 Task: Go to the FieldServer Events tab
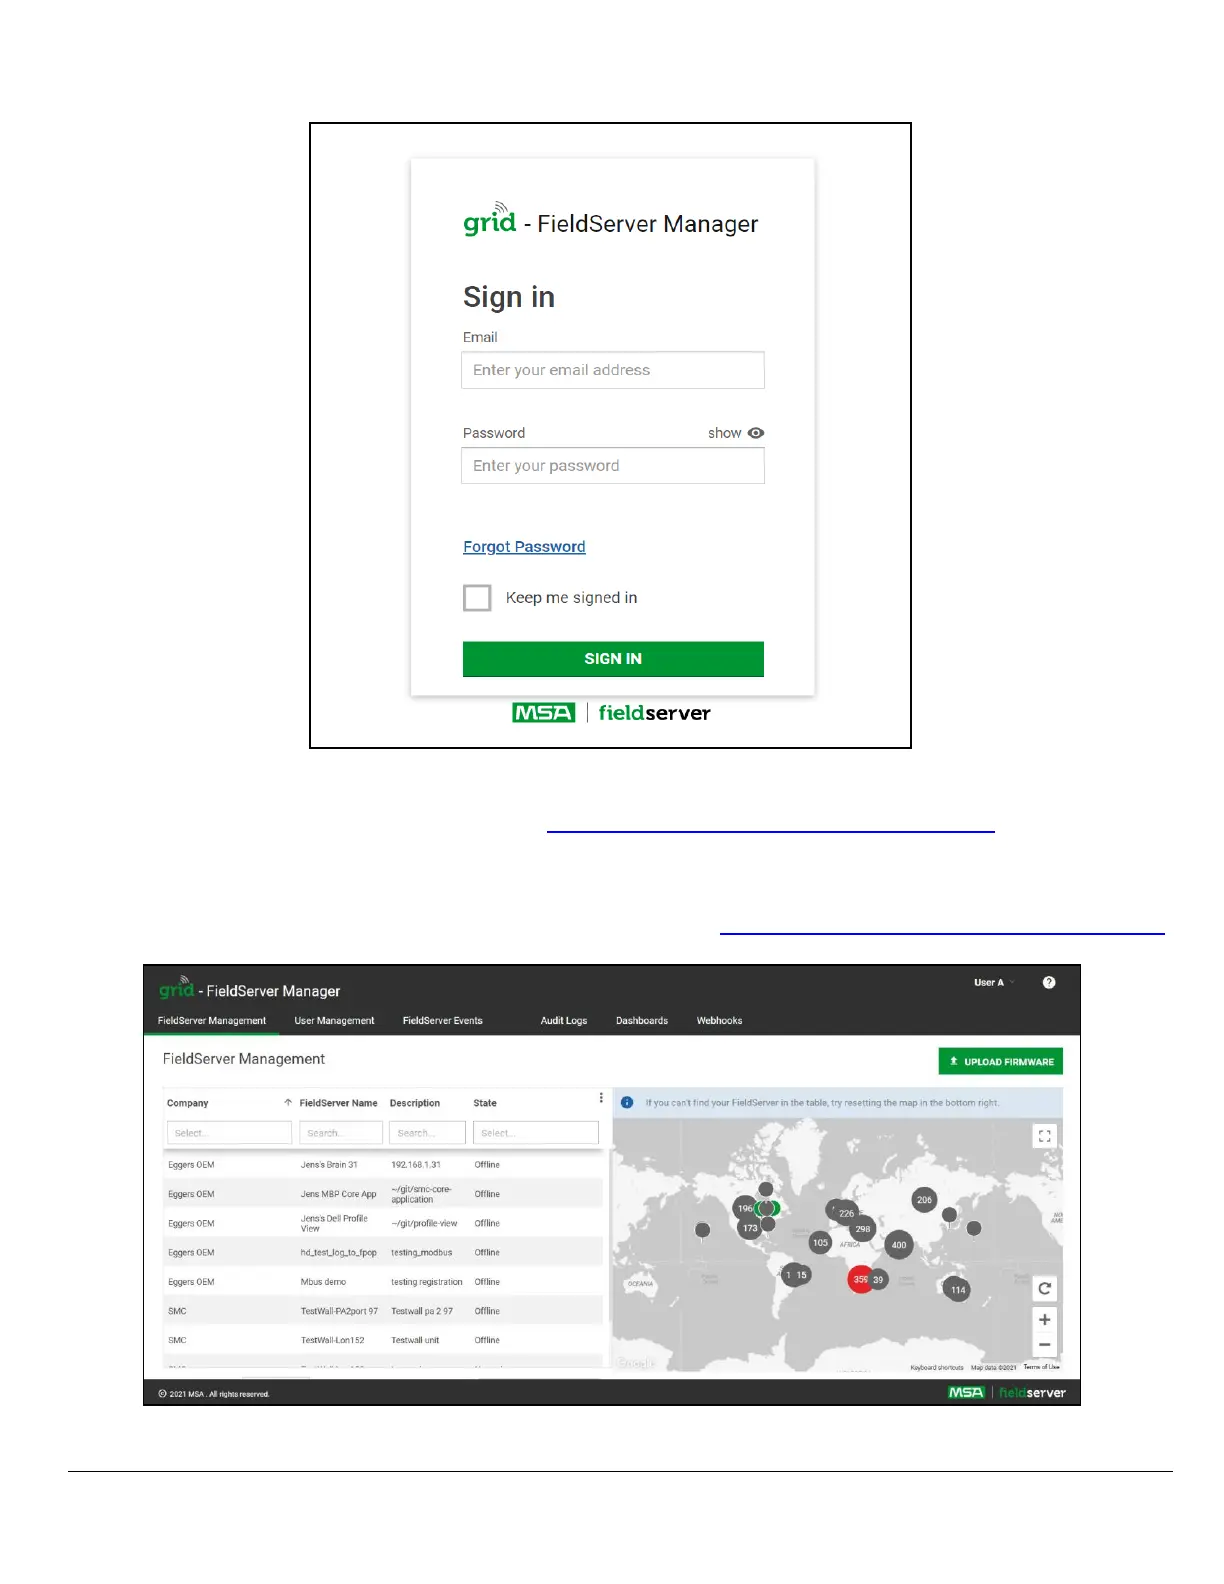pyautogui.click(x=442, y=1021)
